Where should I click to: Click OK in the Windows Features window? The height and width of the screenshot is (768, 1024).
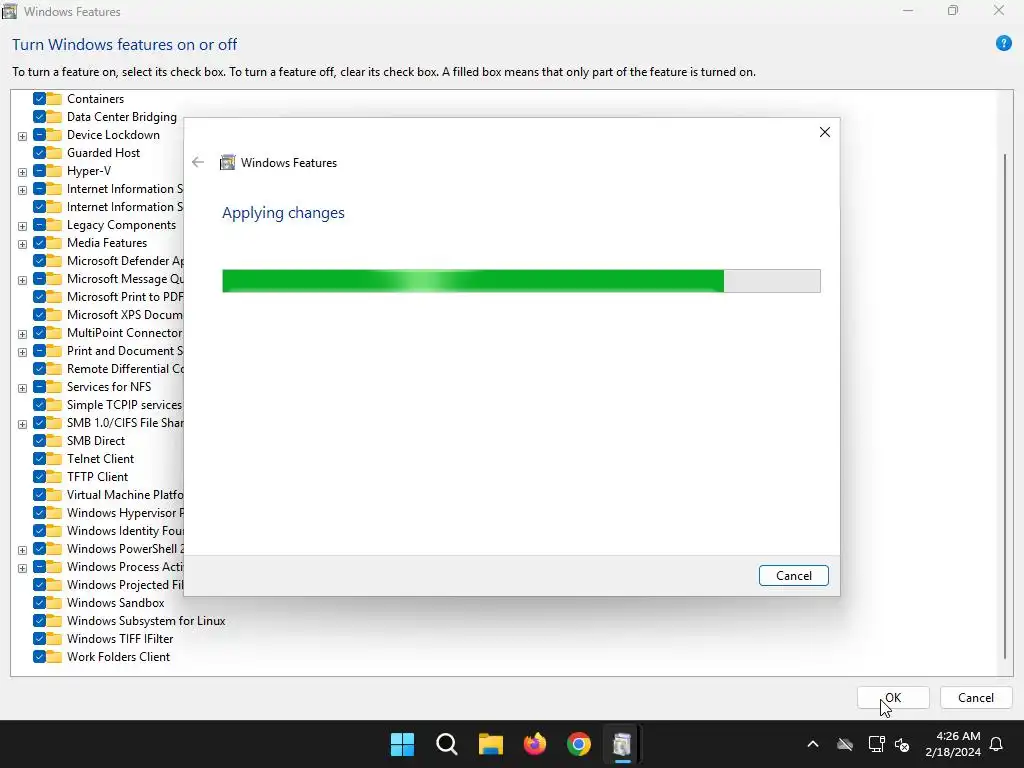893,697
